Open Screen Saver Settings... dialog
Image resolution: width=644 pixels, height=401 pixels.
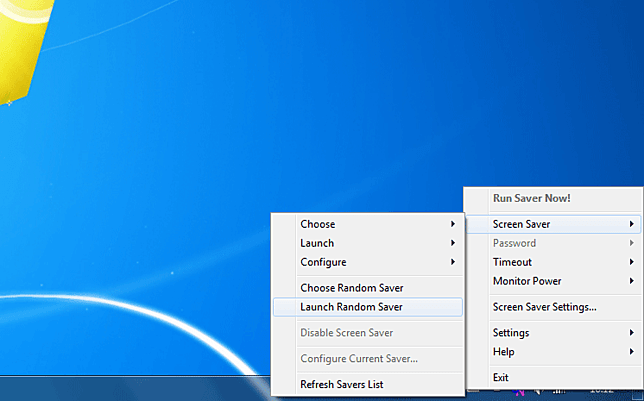pyautogui.click(x=554, y=307)
